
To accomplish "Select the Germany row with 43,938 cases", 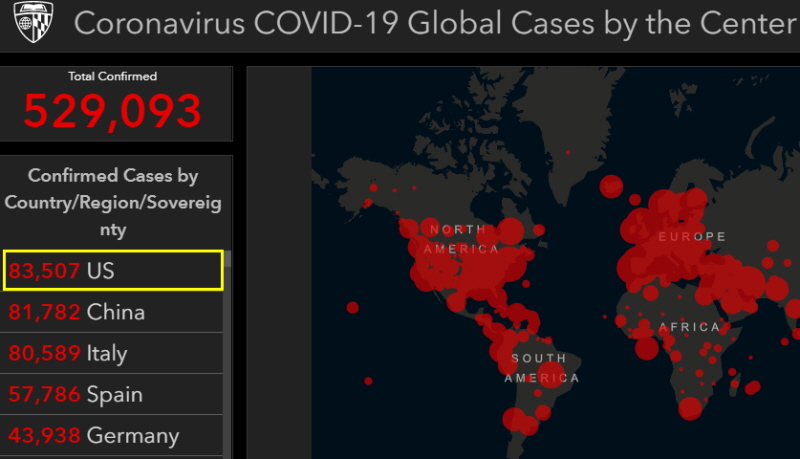I will tap(112, 436).
